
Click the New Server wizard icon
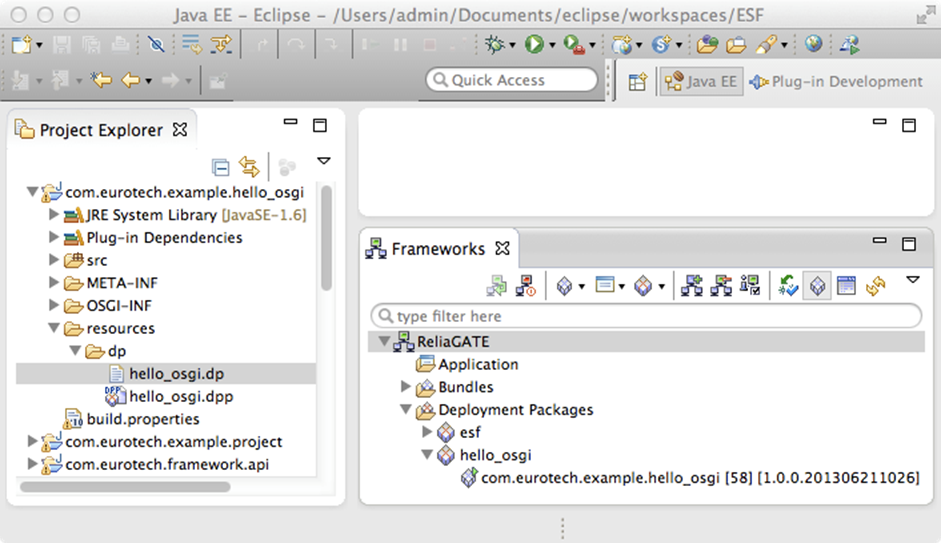[622, 44]
